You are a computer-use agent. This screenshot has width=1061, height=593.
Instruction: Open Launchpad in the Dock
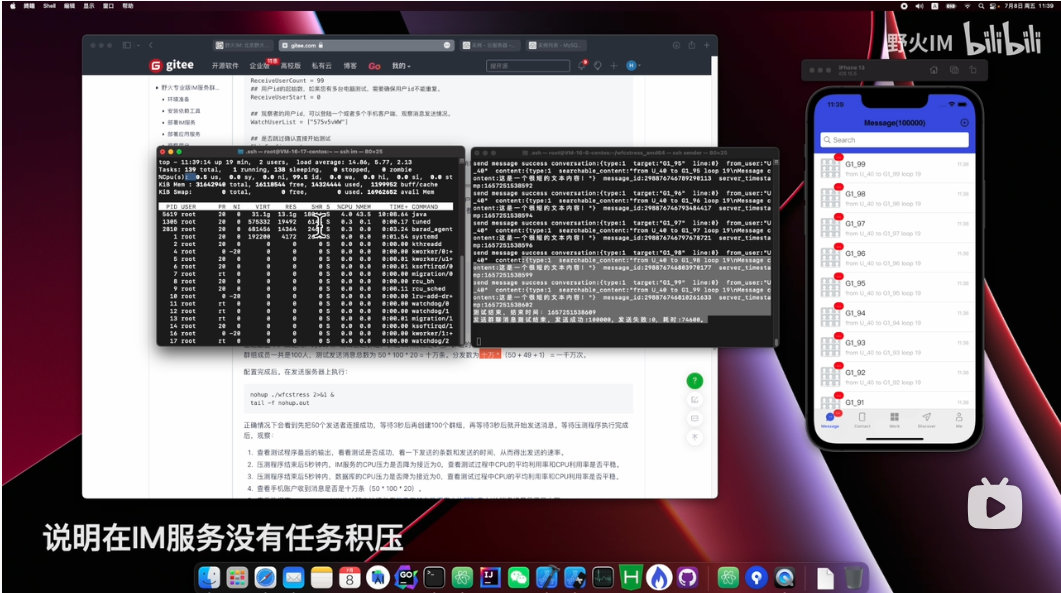click(237, 577)
